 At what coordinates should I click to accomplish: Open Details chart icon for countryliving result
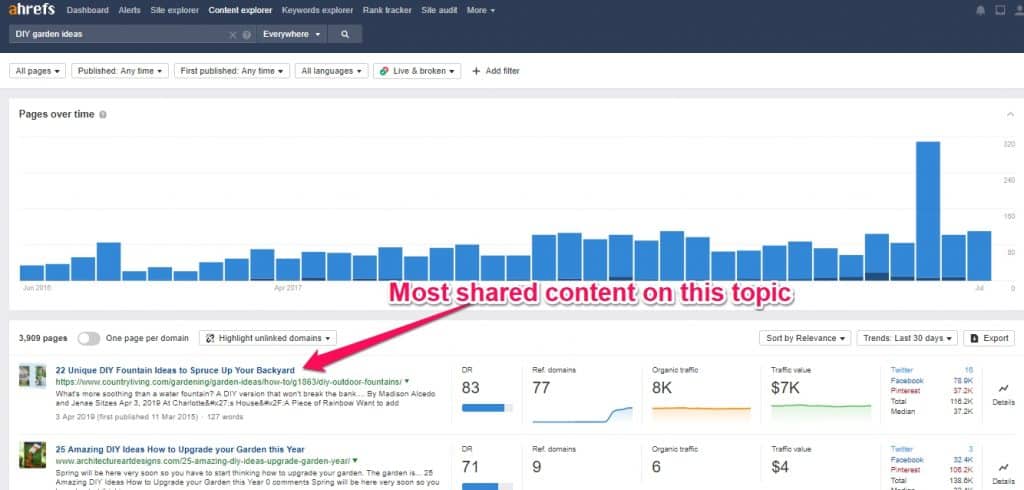(1003, 389)
